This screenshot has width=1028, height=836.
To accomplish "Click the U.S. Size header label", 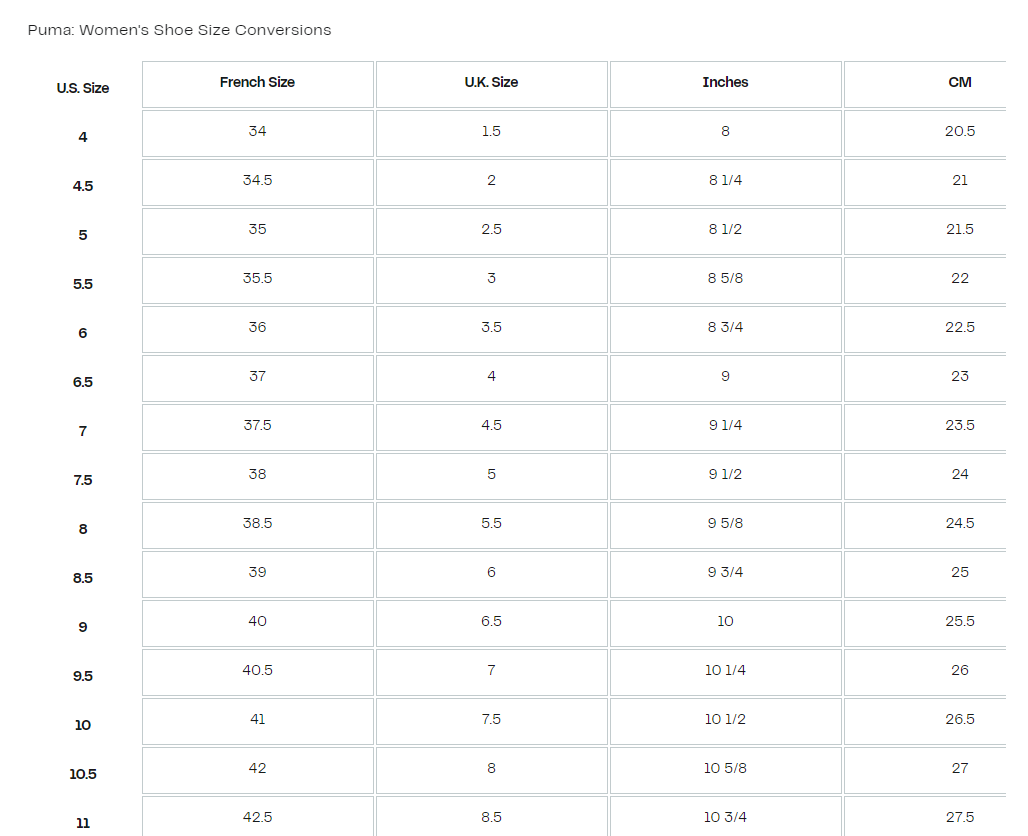I will pos(83,88).
